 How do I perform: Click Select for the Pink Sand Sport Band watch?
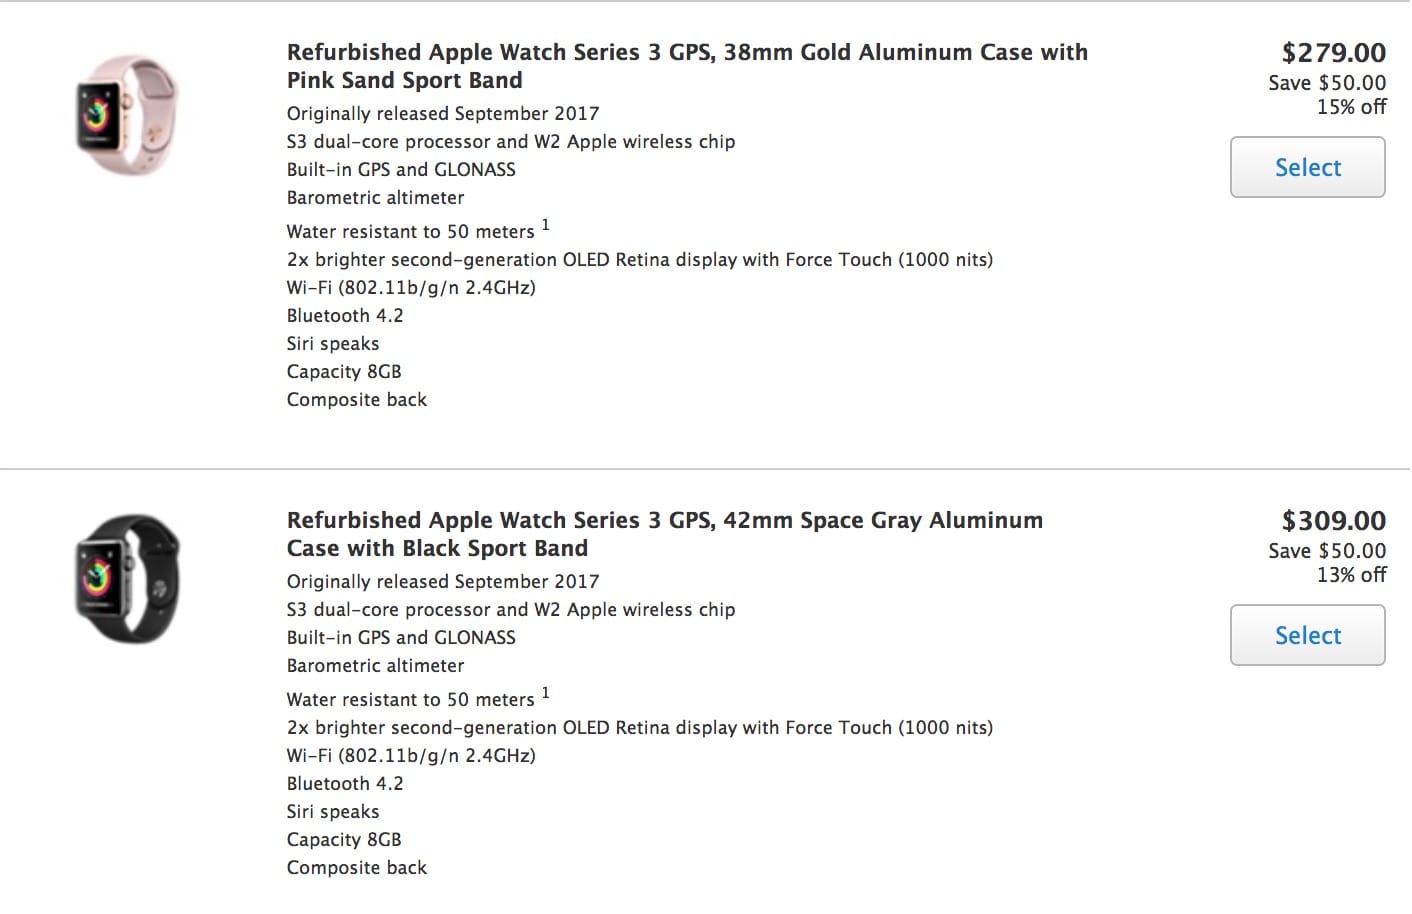coord(1307,167)
